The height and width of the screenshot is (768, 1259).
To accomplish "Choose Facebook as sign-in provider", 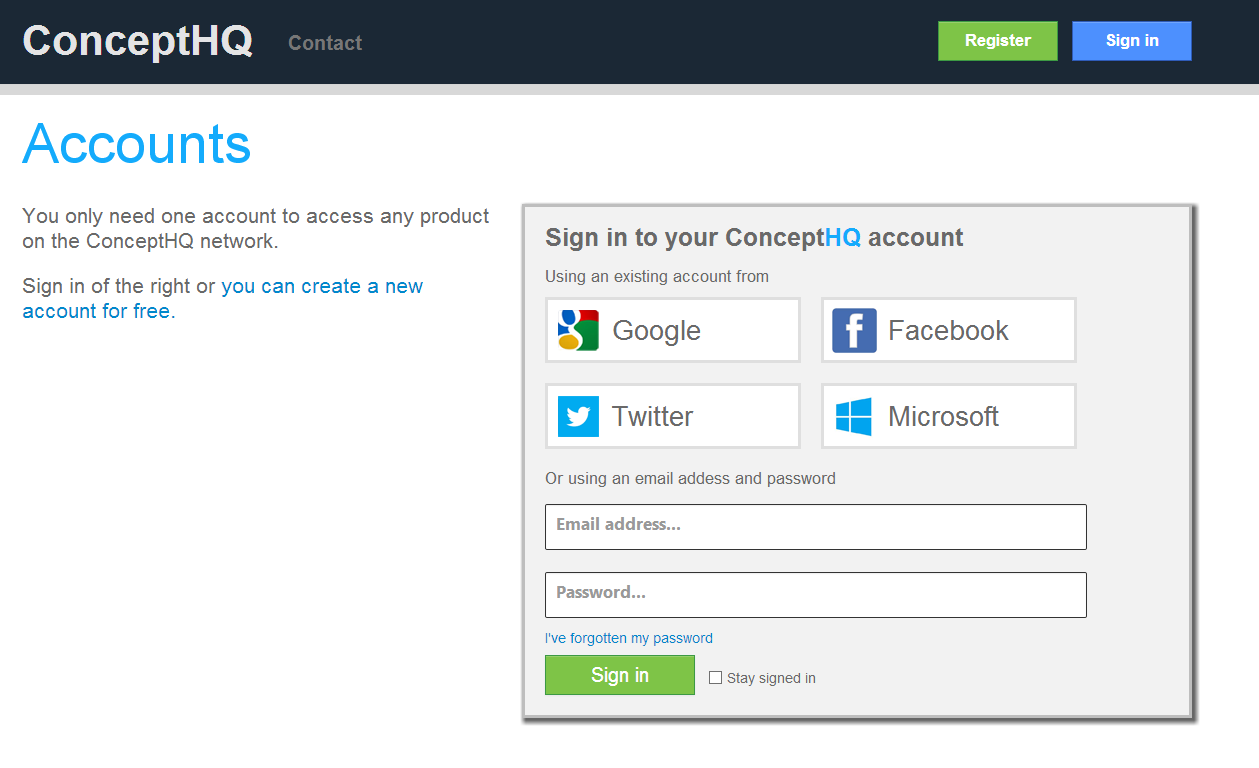I will [949, 330].
